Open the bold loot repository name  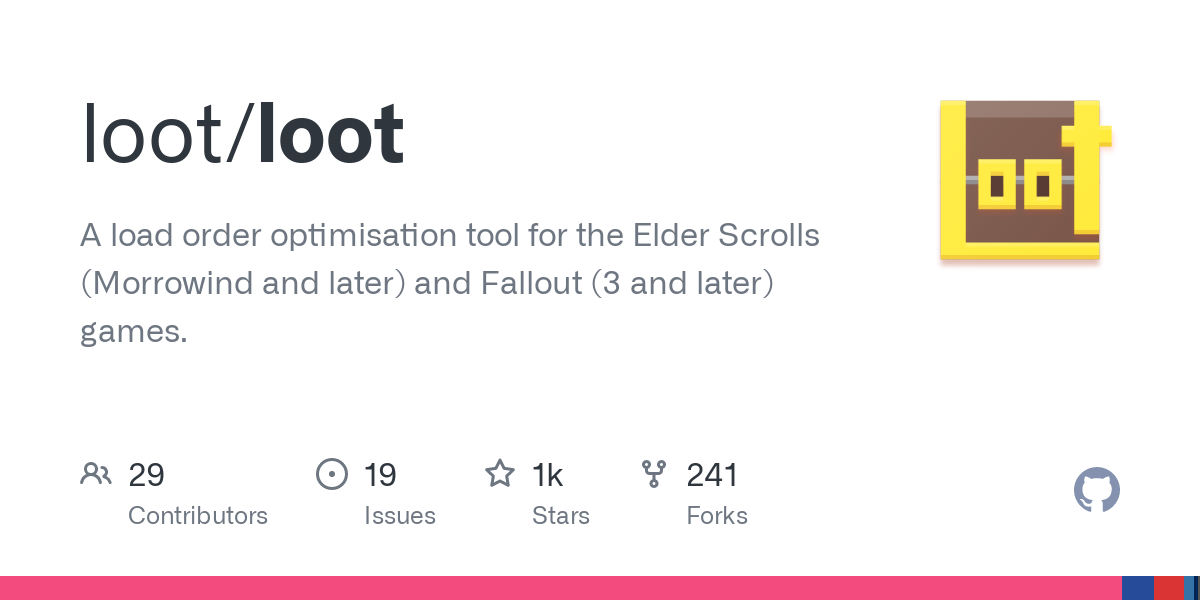tap(331, 135)
